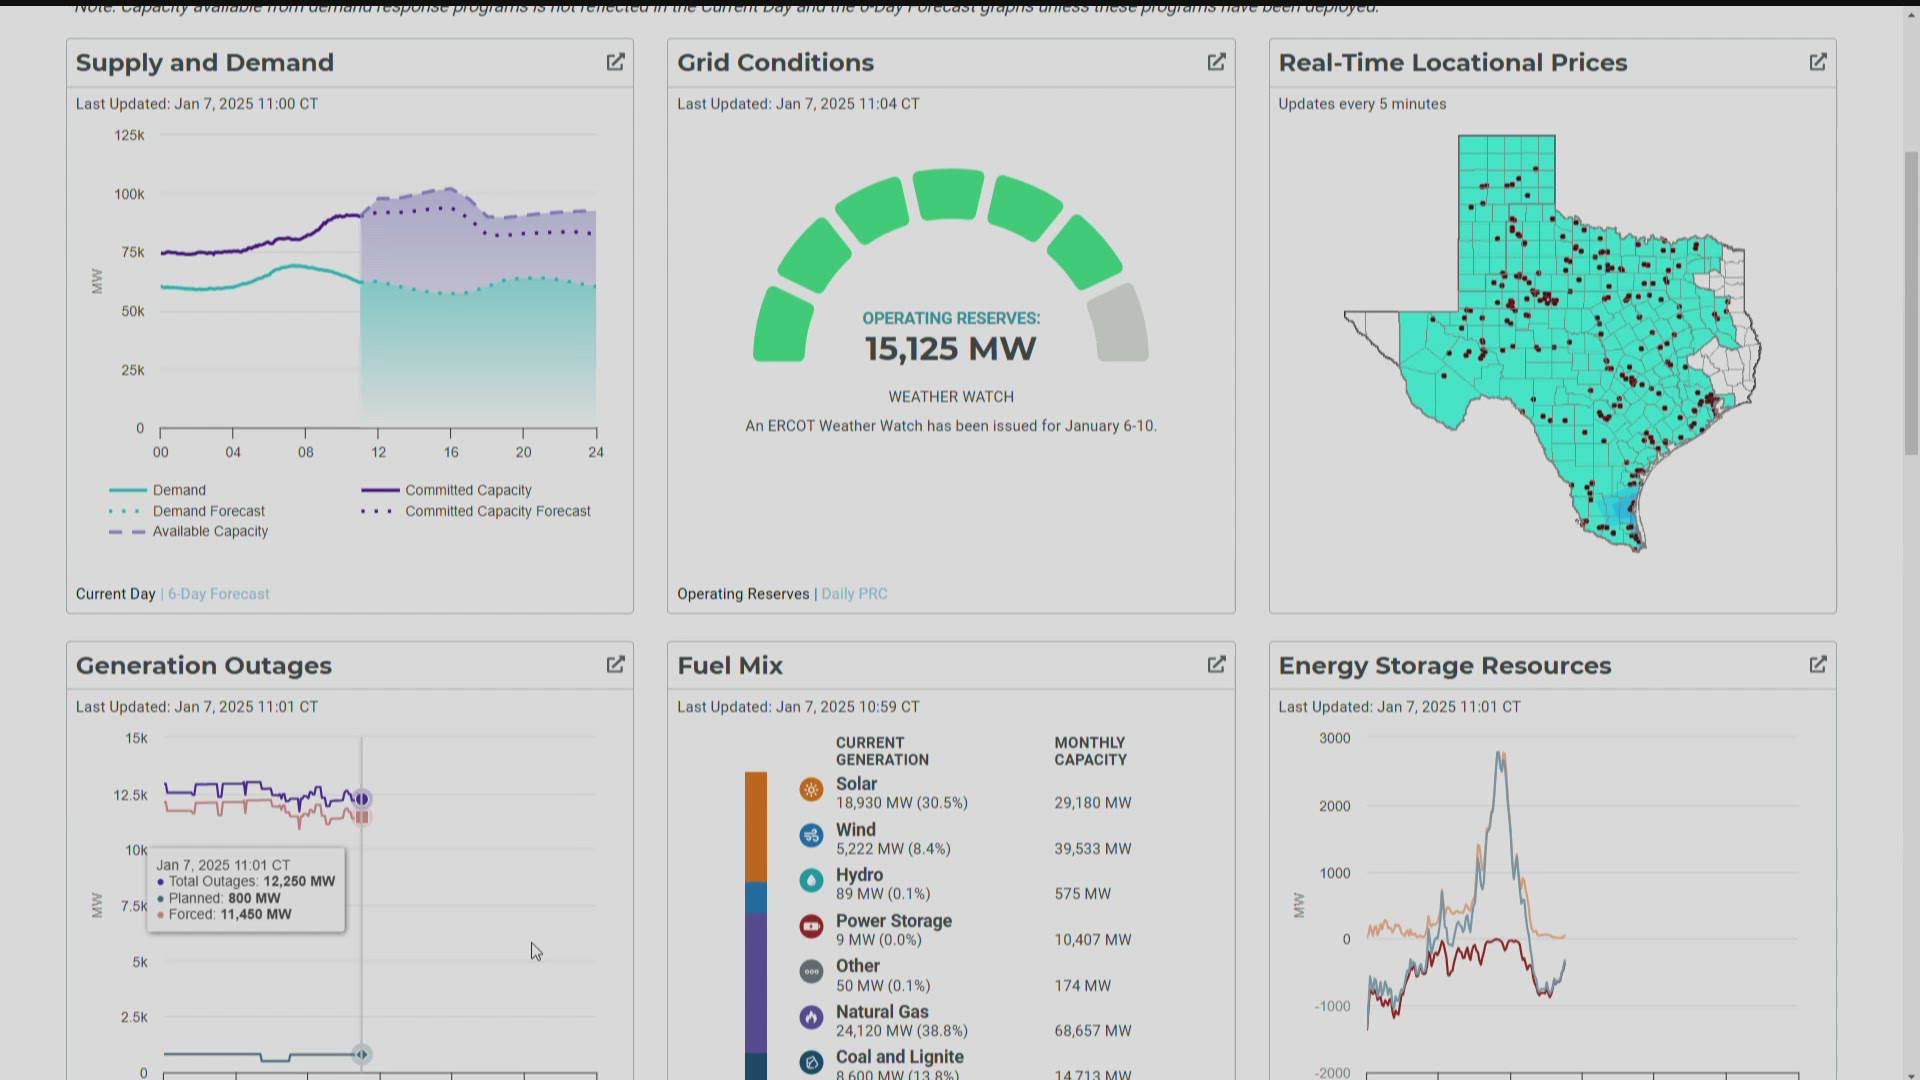Click the grey last segment of reserves gauge

tap(1118, 323)
